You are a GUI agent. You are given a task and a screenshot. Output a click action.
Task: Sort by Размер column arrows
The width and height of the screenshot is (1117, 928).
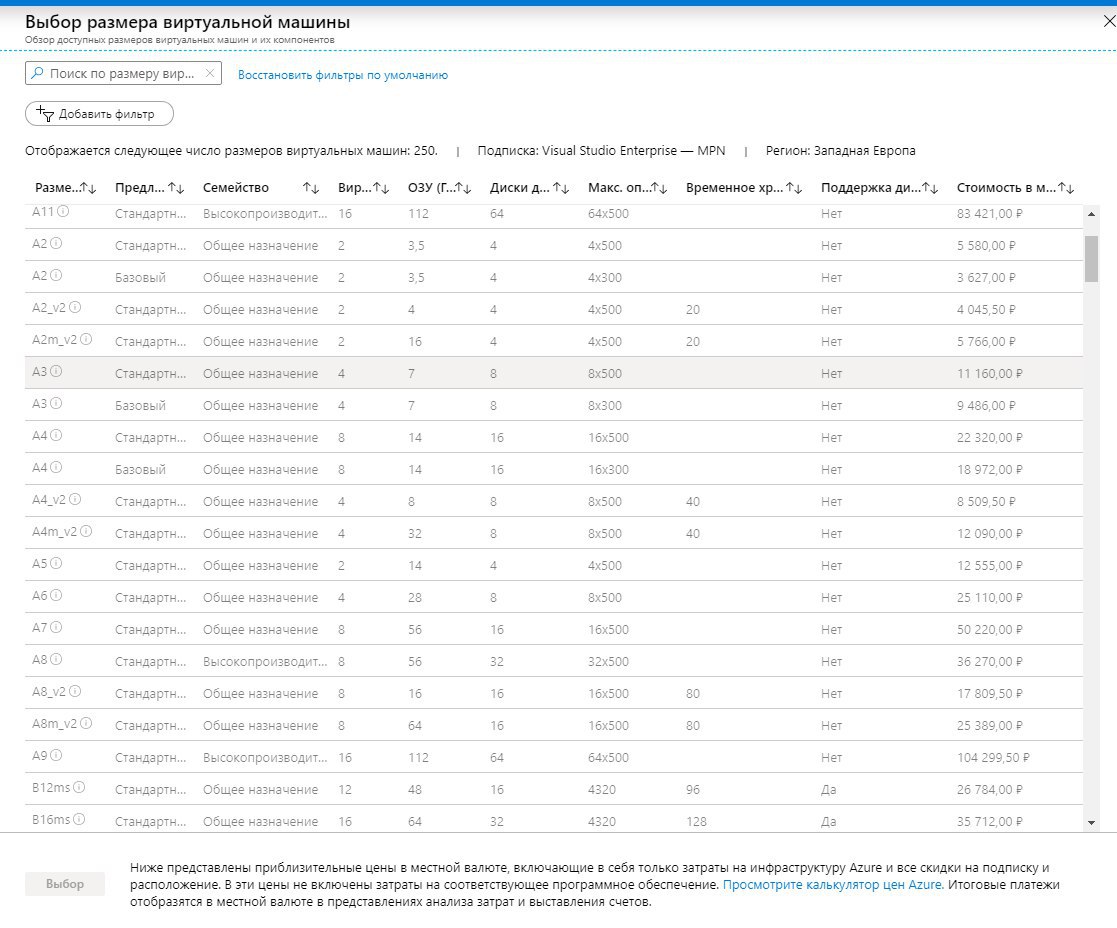[x=88, y=188]
